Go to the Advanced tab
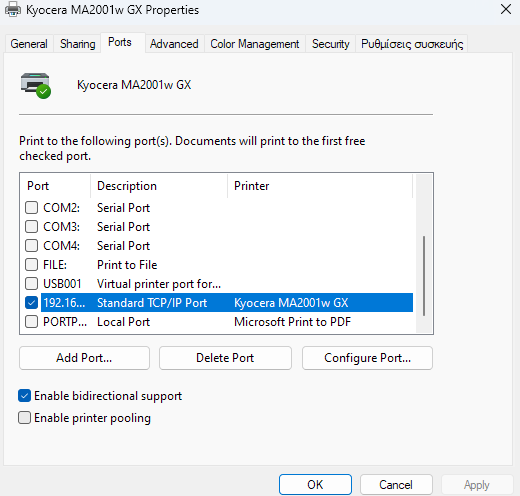 click(x=174, y=44)
